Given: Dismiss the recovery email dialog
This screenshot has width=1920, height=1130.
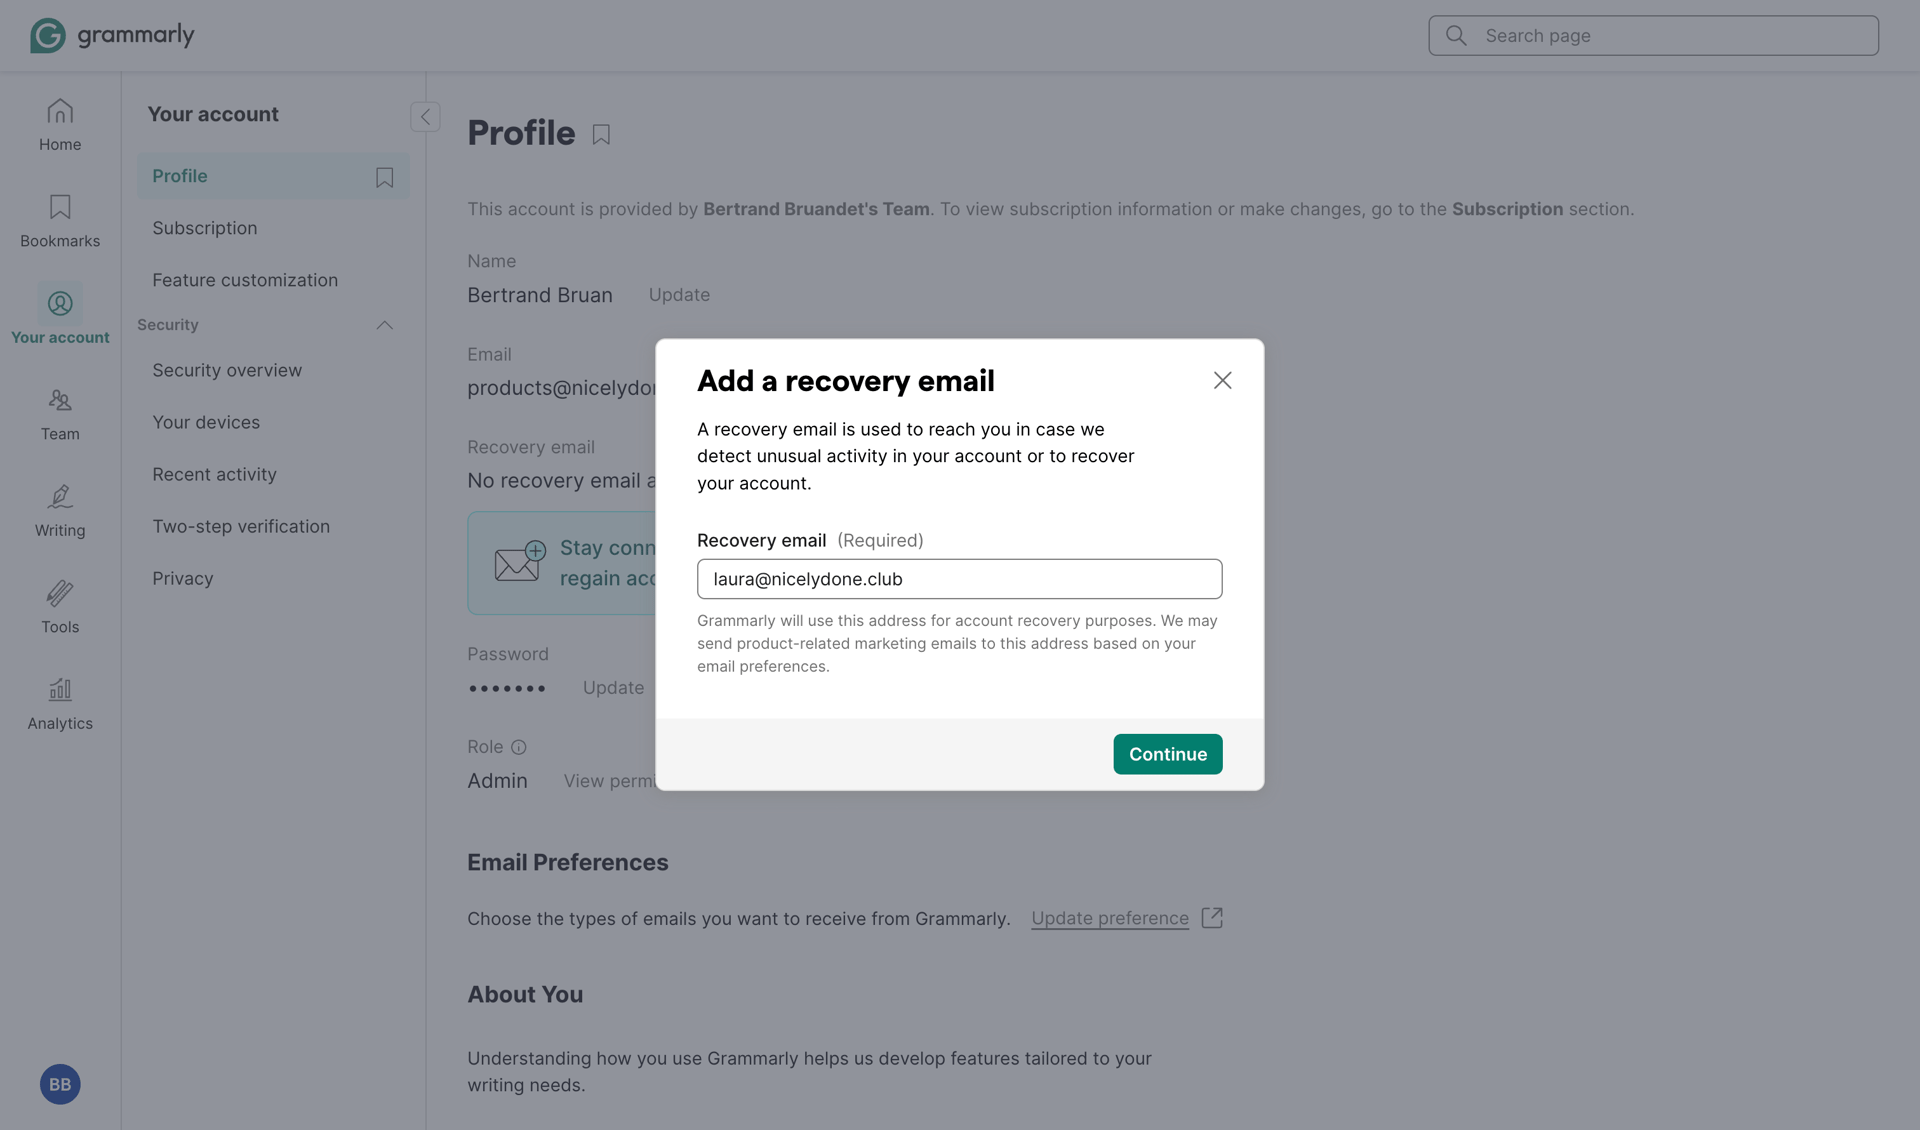Looking at the screenshot, I should coord(1223,380).
